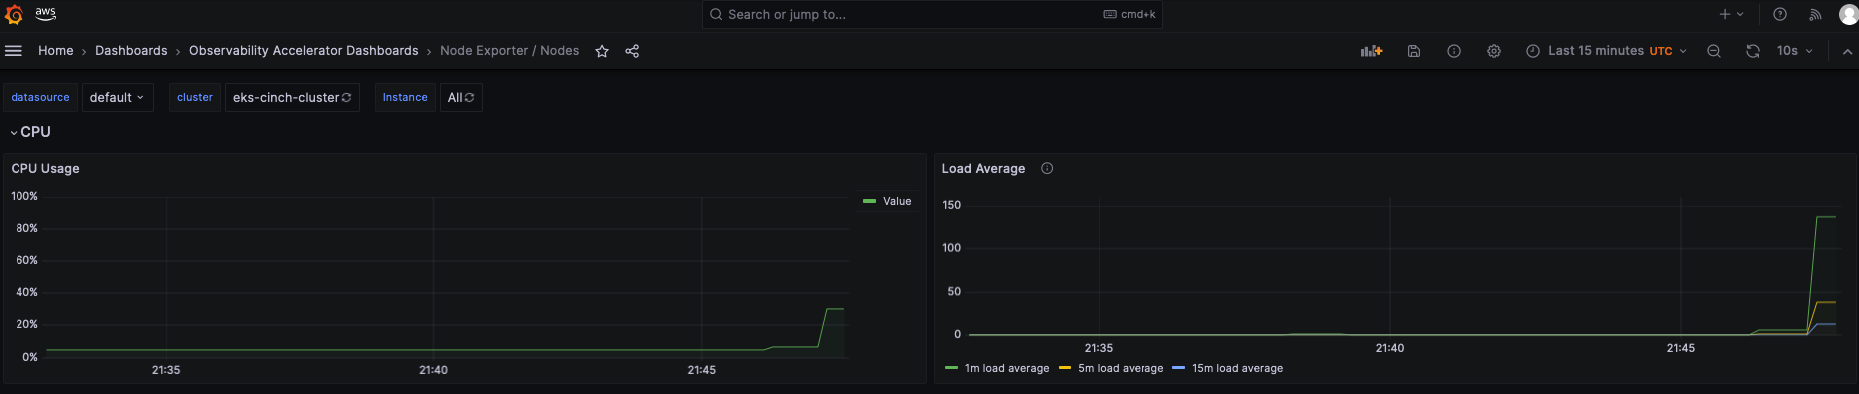Screen dimensions: 1859x394
Task: Refresh the dashboard now
Action: click(1753, 51)
